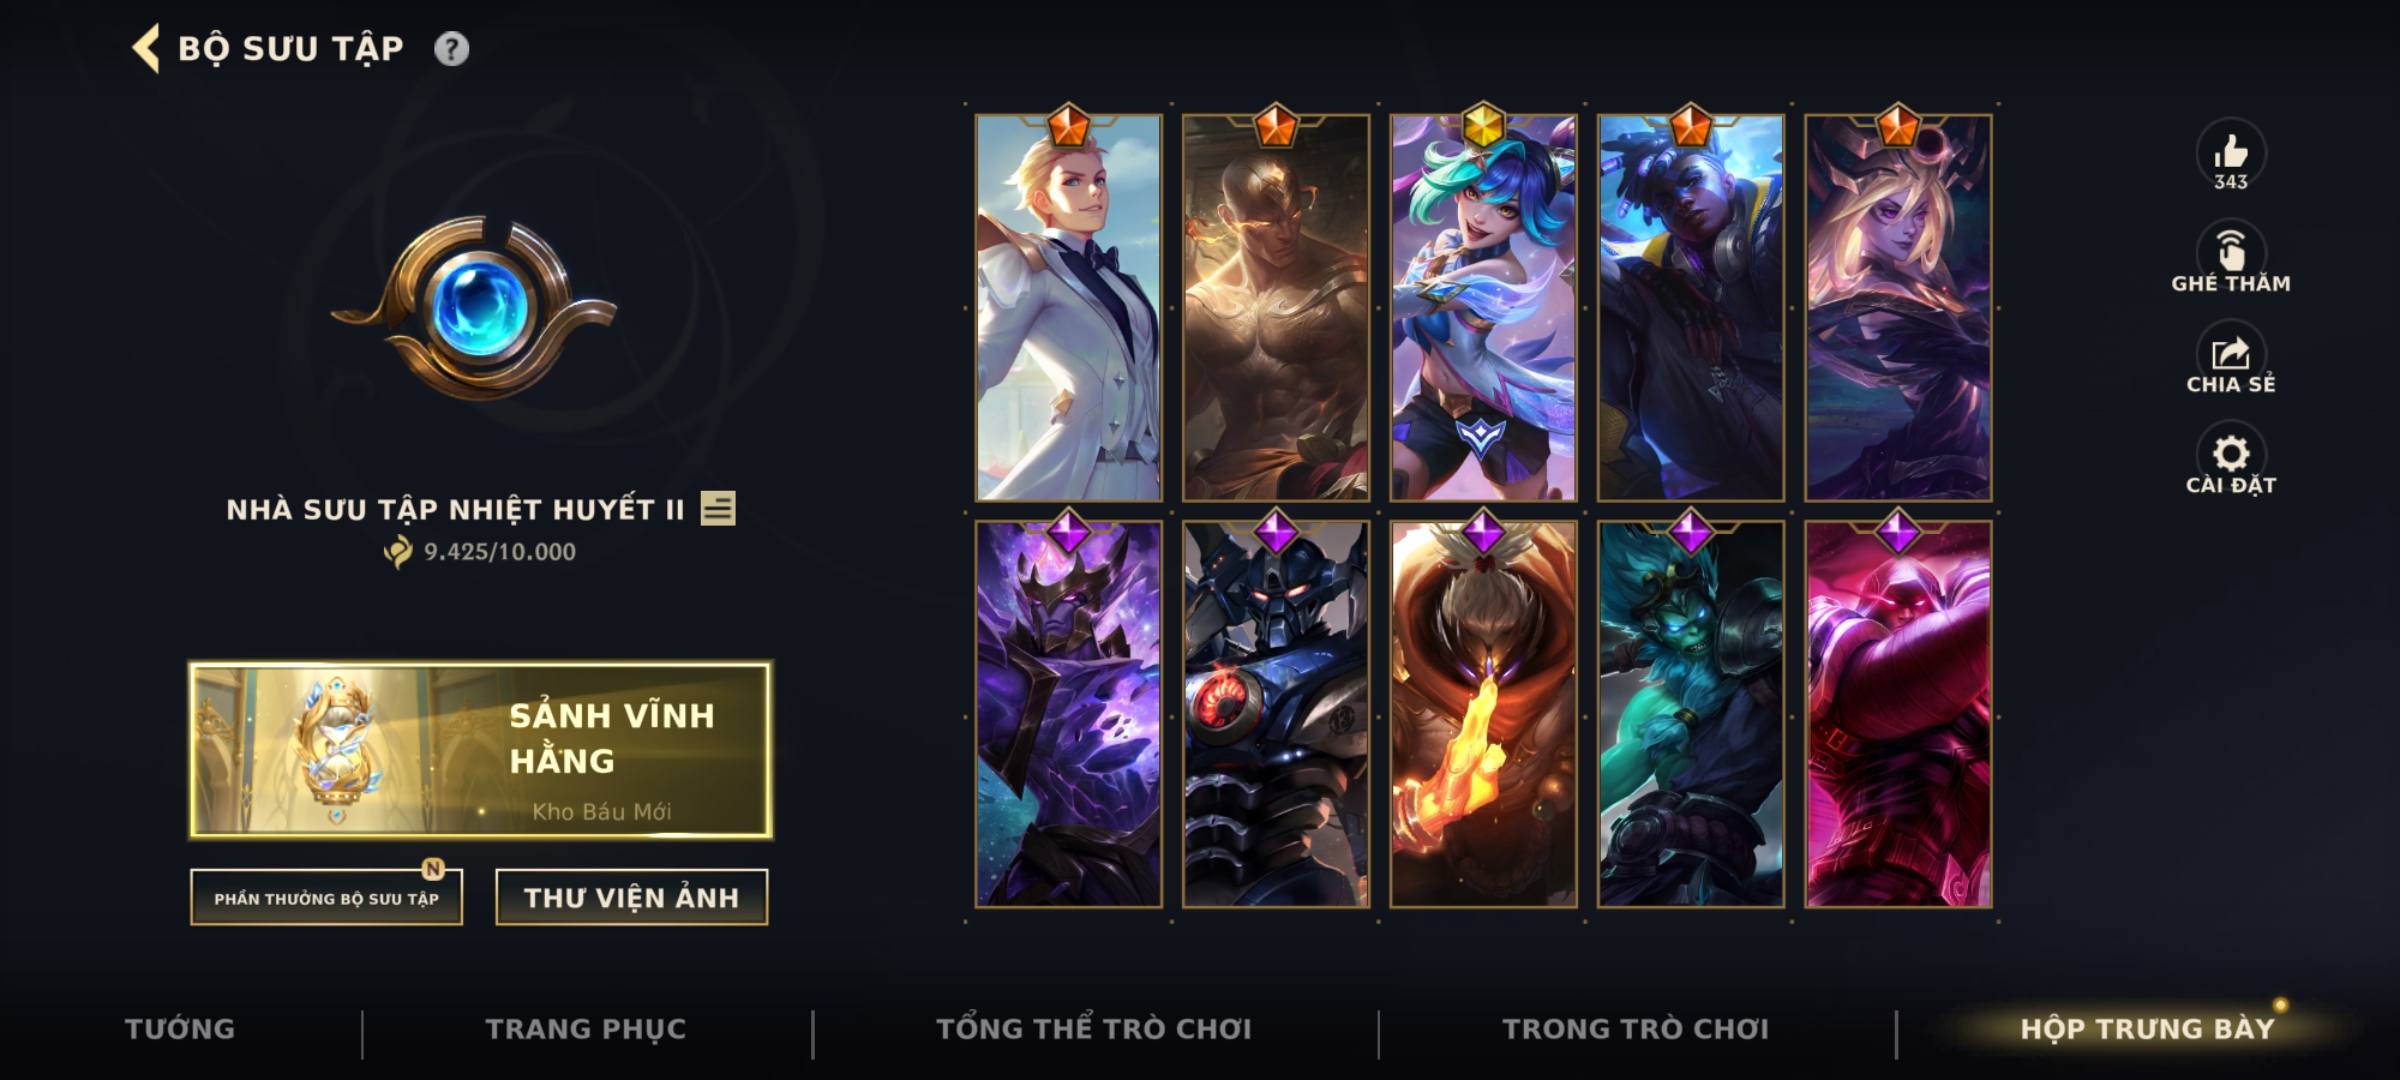Switch to the Tướng tab
Viewport: 2400px width, 1080px height.
click(180, 1028)
